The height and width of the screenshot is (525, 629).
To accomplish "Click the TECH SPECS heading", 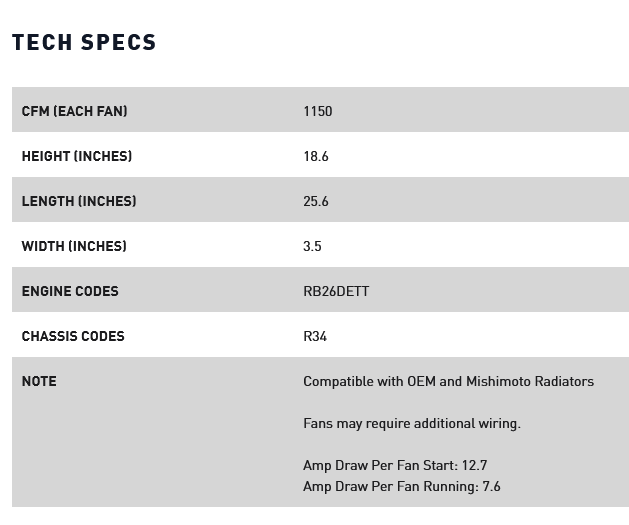I will [x=84, y=42].
